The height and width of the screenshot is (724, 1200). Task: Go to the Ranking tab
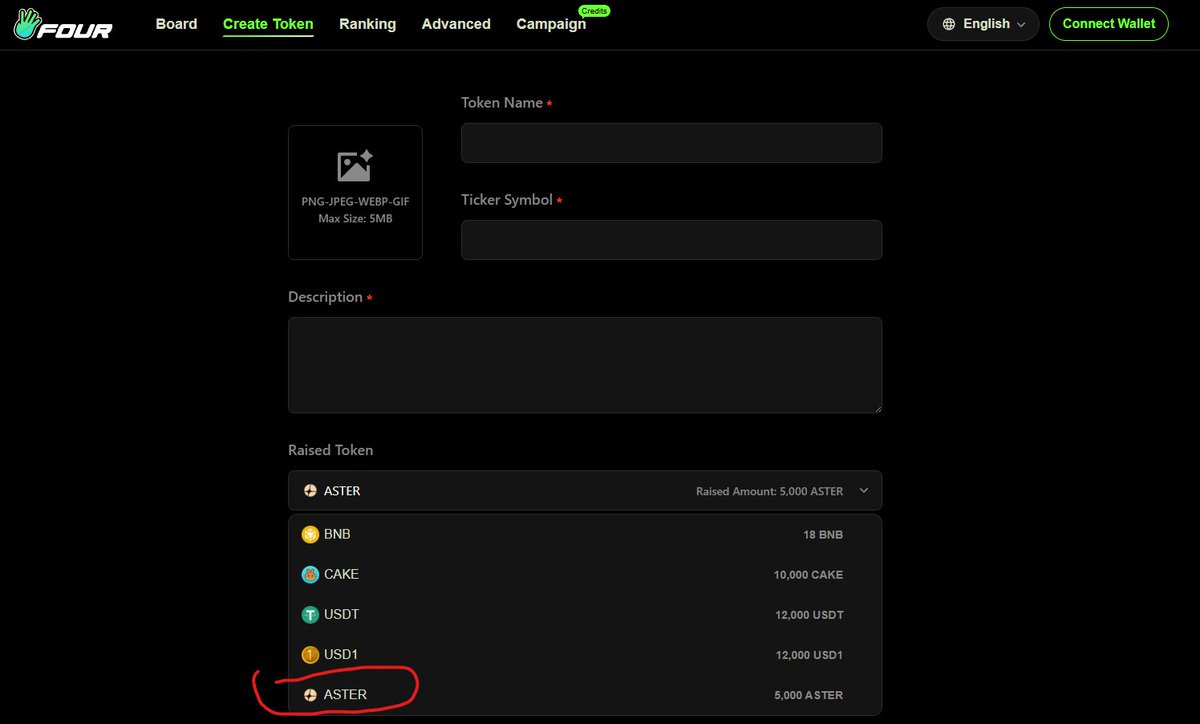pyautogui.click(x=367, y=24)
